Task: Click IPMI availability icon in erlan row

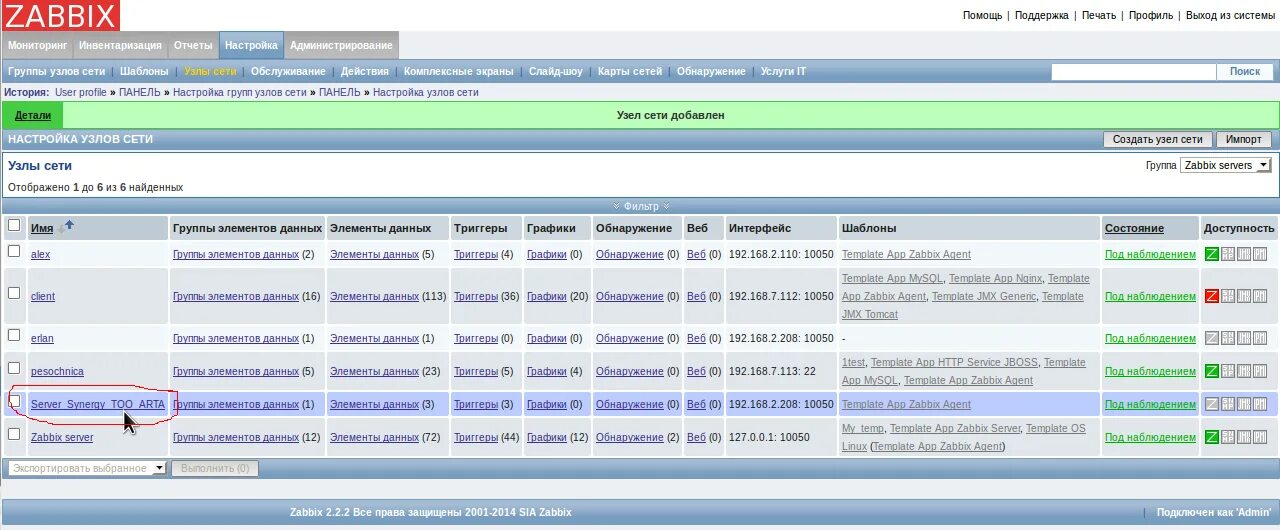Action: (x=1260, y=338)
